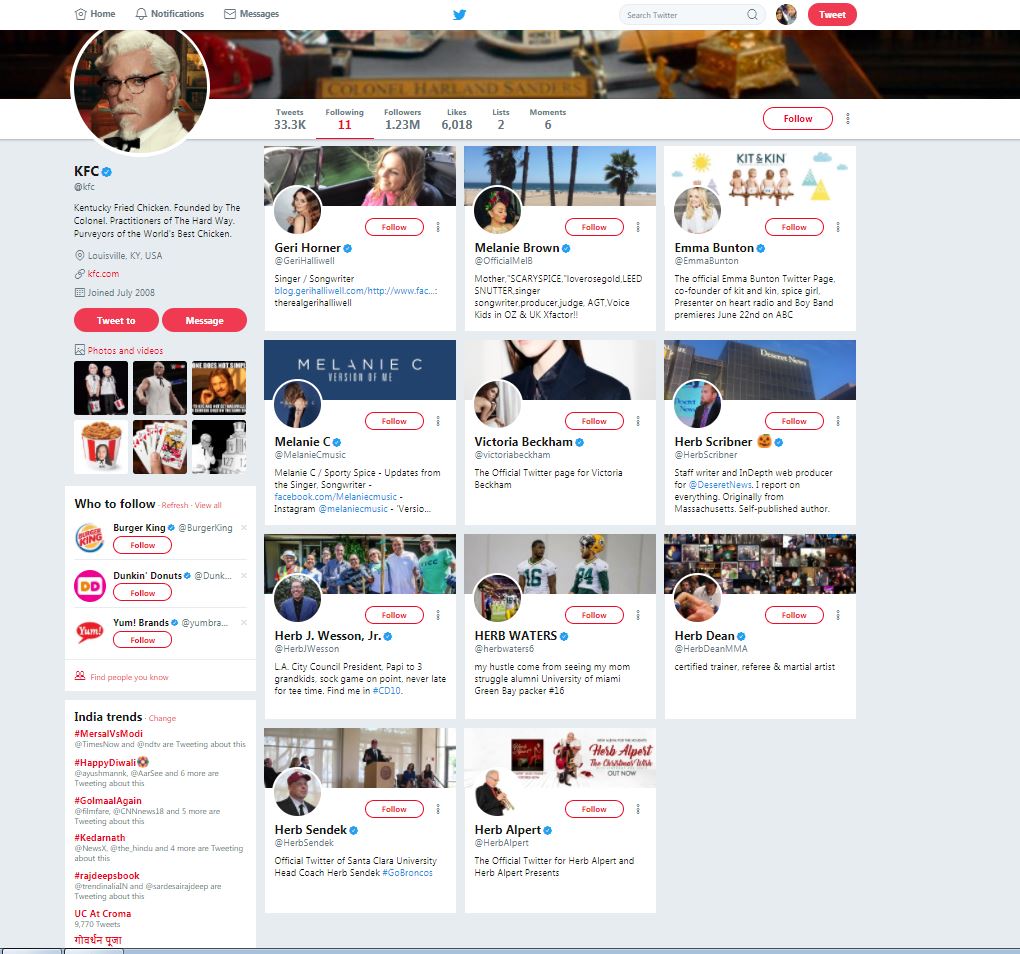The image size is (1020, 954).
Task: Open more options for Victoria Beckham
Action: coord(638,421)
